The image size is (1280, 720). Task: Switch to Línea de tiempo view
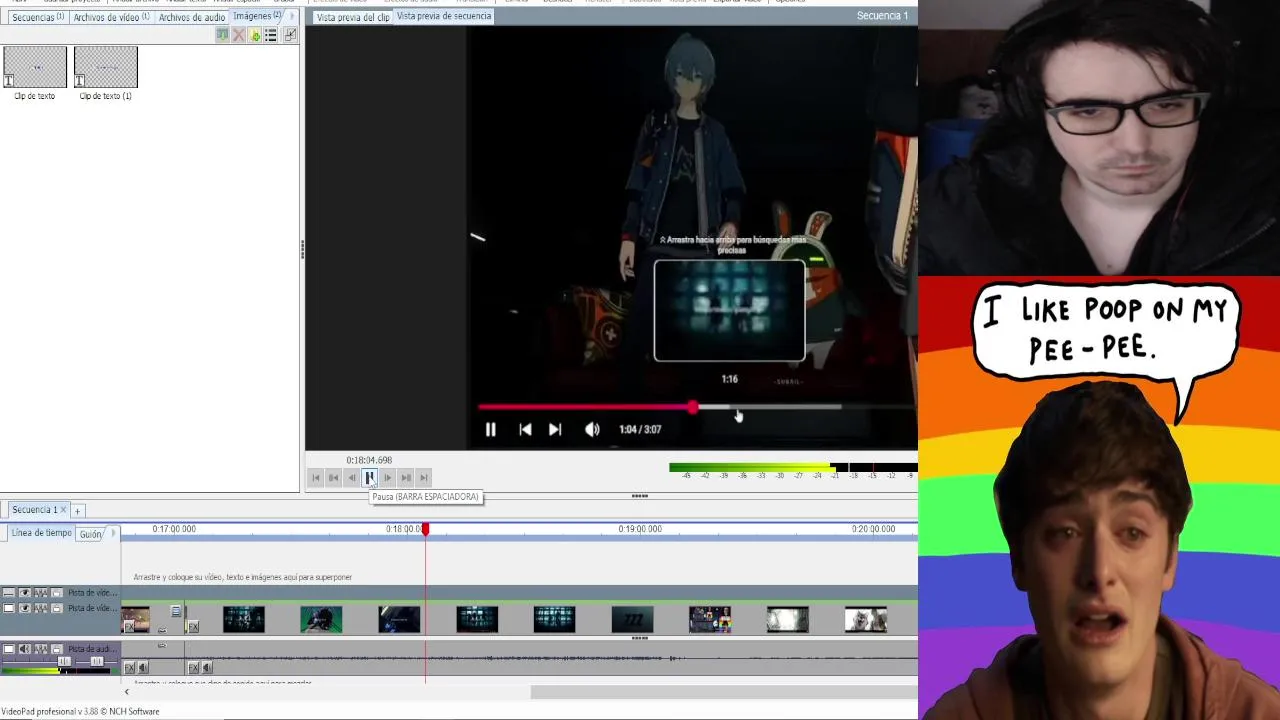tap(41, 533)
